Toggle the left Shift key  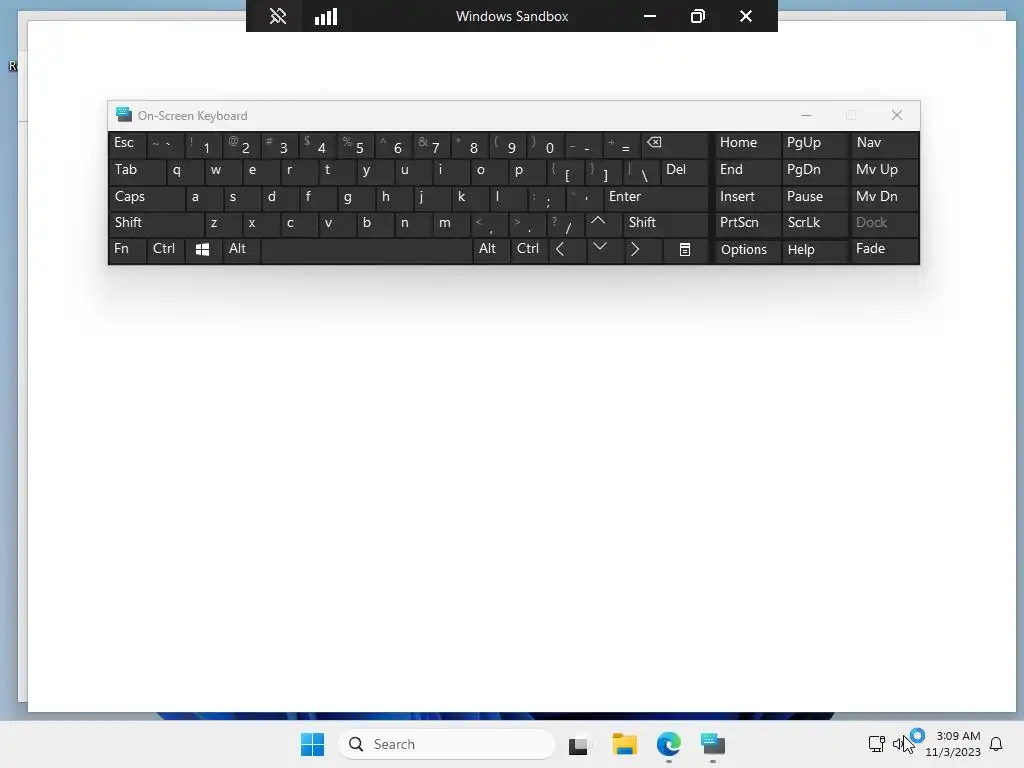156,223
